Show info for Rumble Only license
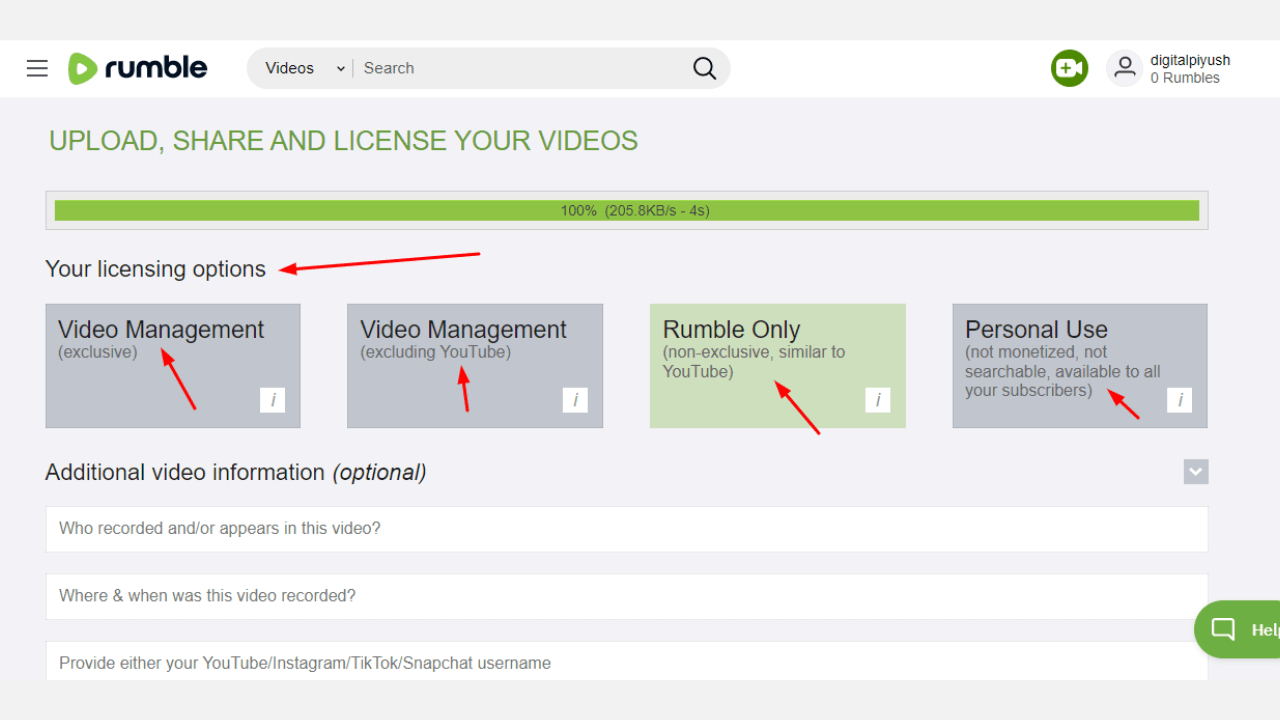1280x720 pixels. [x=877, y=400]
